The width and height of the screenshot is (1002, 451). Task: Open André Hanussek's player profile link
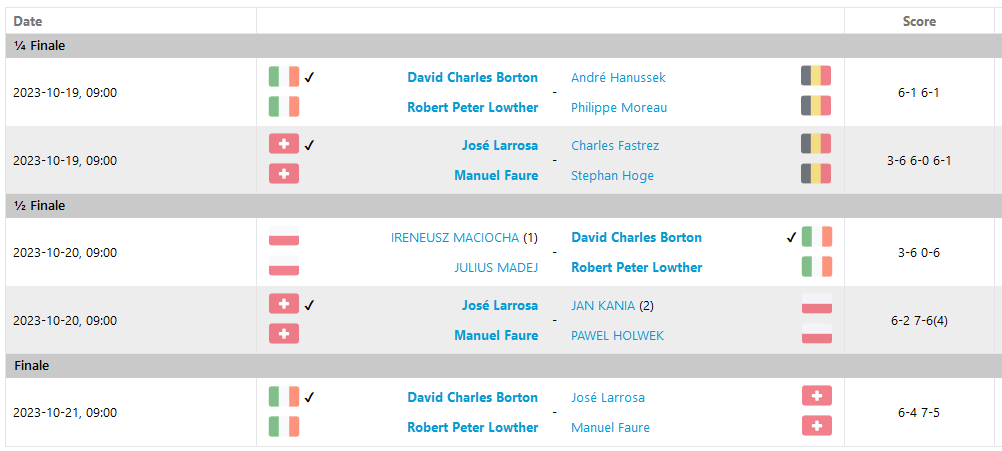tap(618, 77)
